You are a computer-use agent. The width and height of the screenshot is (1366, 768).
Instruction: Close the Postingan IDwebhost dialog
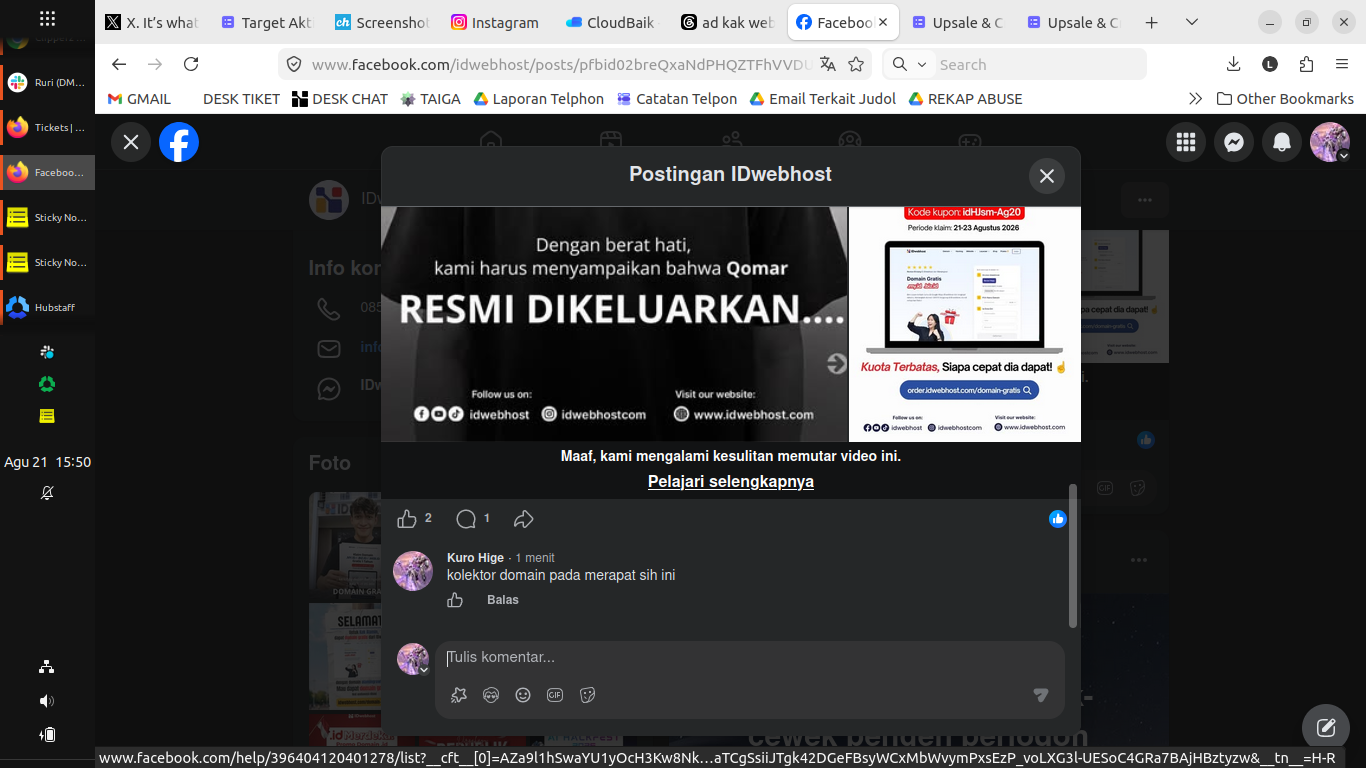[1047, 176]
